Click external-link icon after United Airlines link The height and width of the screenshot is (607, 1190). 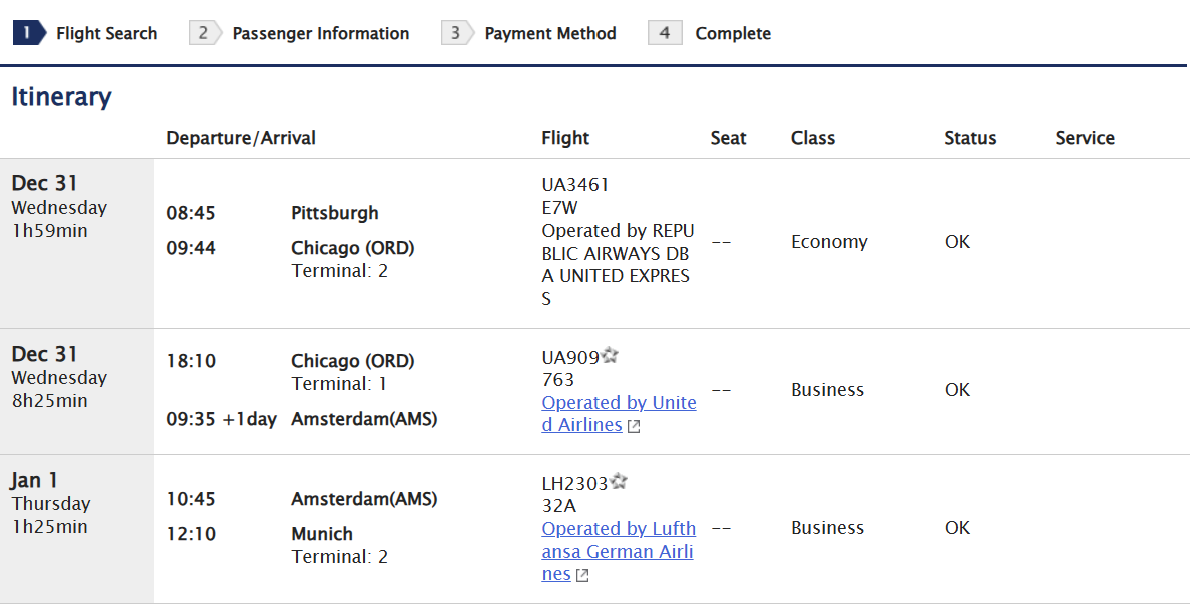point(634,426)
